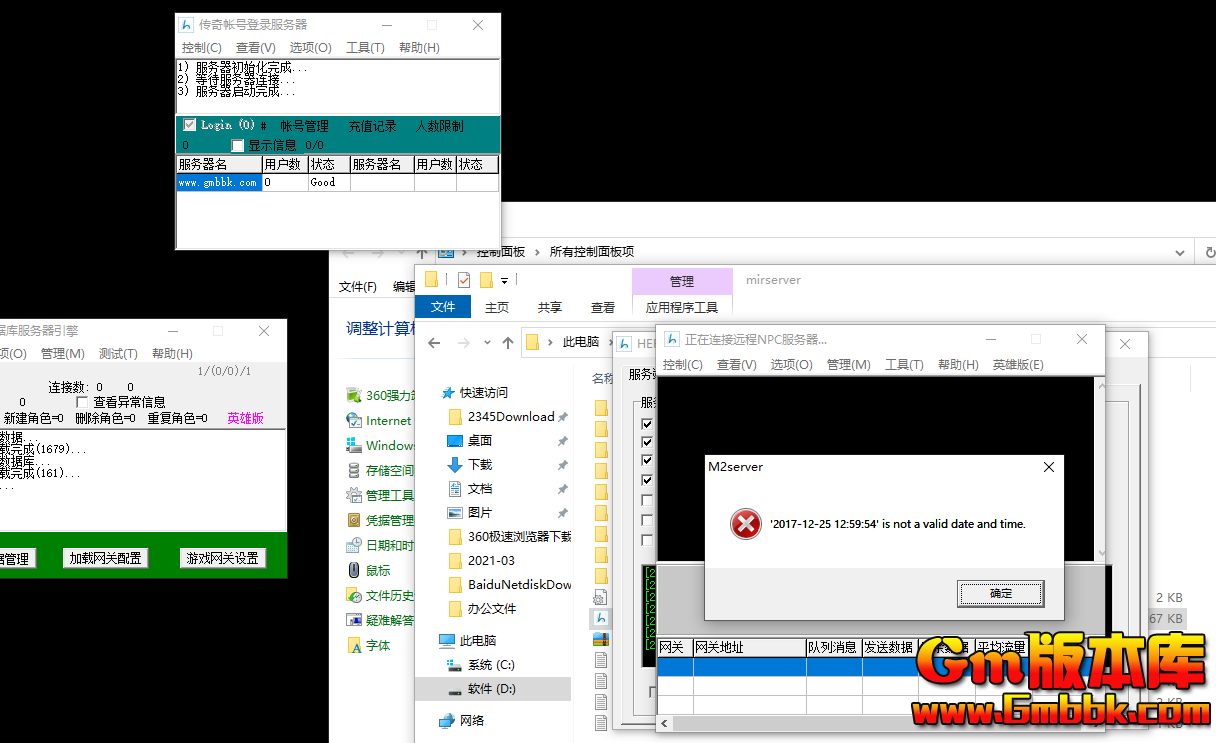The height and width of the screenshot is (743, 1216).
Task: Switch to the 充值记录 tab in login server
Action: [372, 125]
